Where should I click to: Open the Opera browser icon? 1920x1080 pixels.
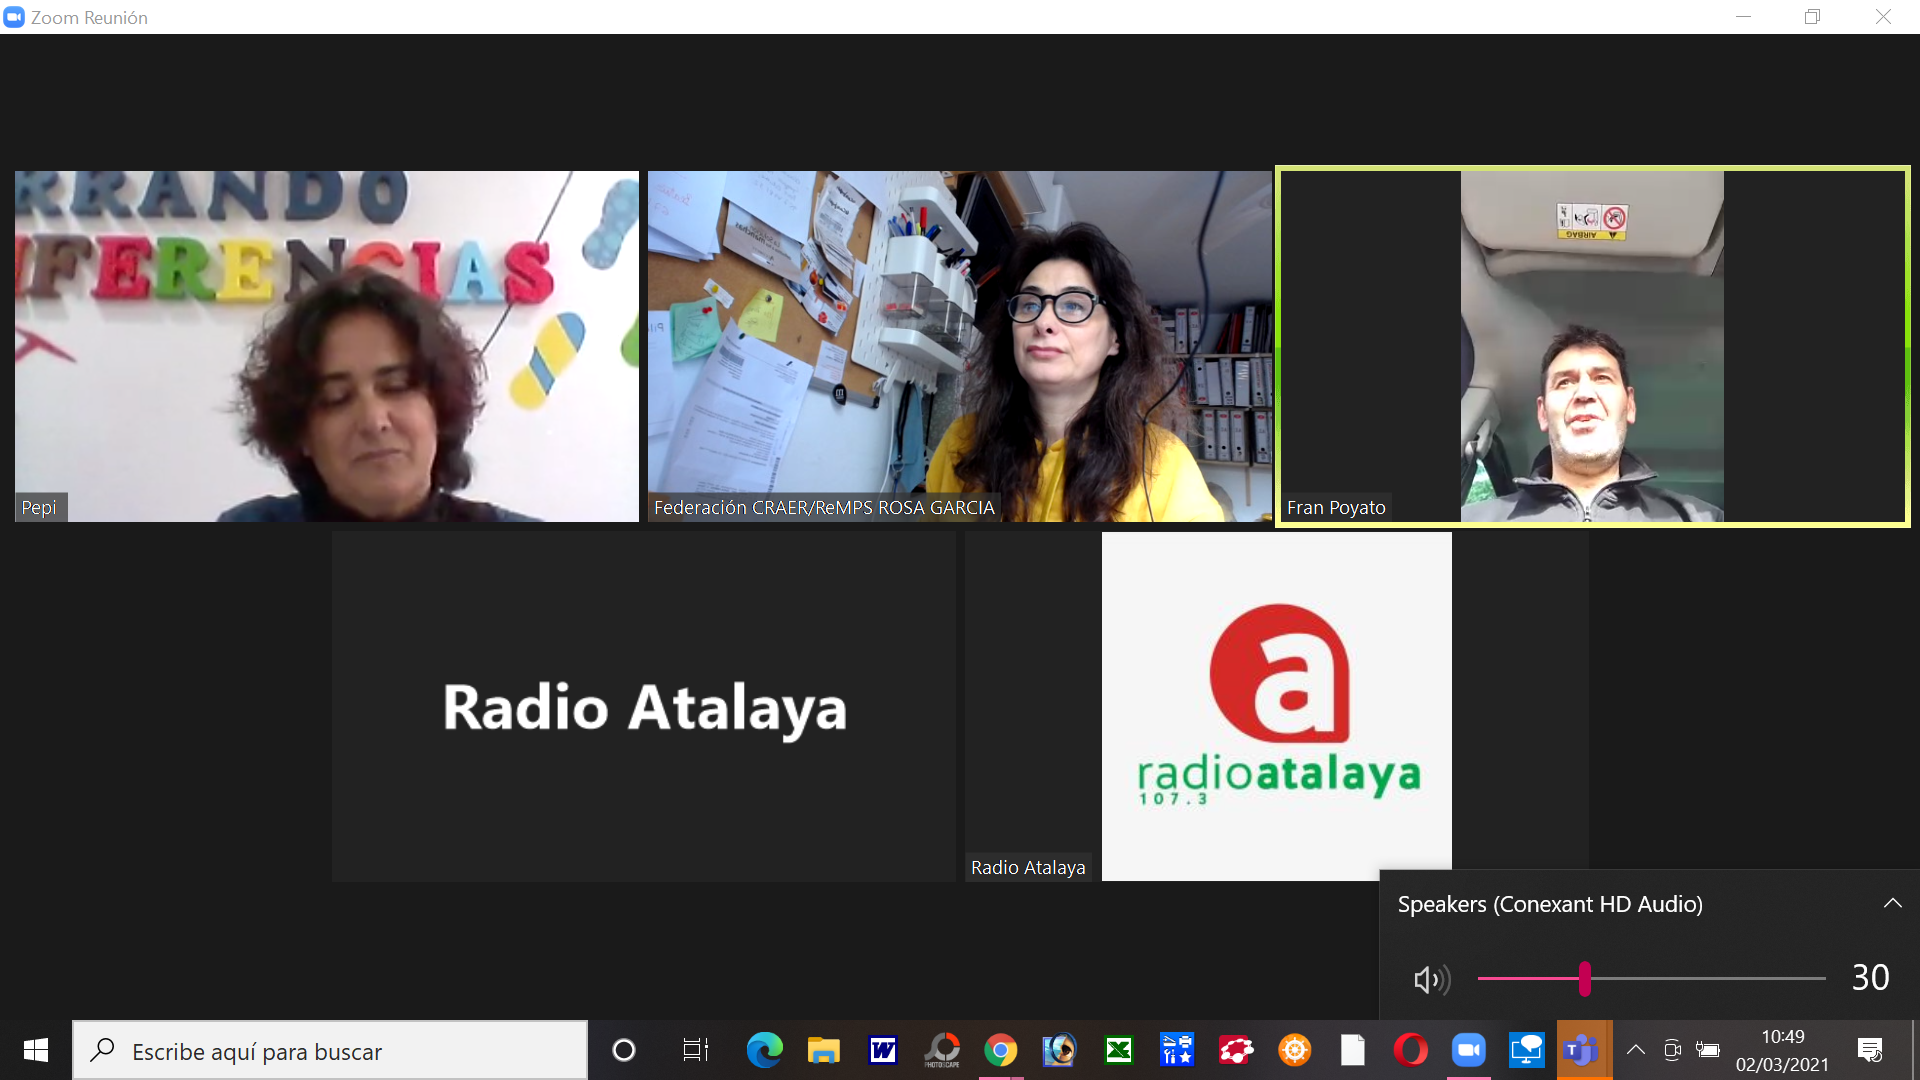tap(1410, 1050)
